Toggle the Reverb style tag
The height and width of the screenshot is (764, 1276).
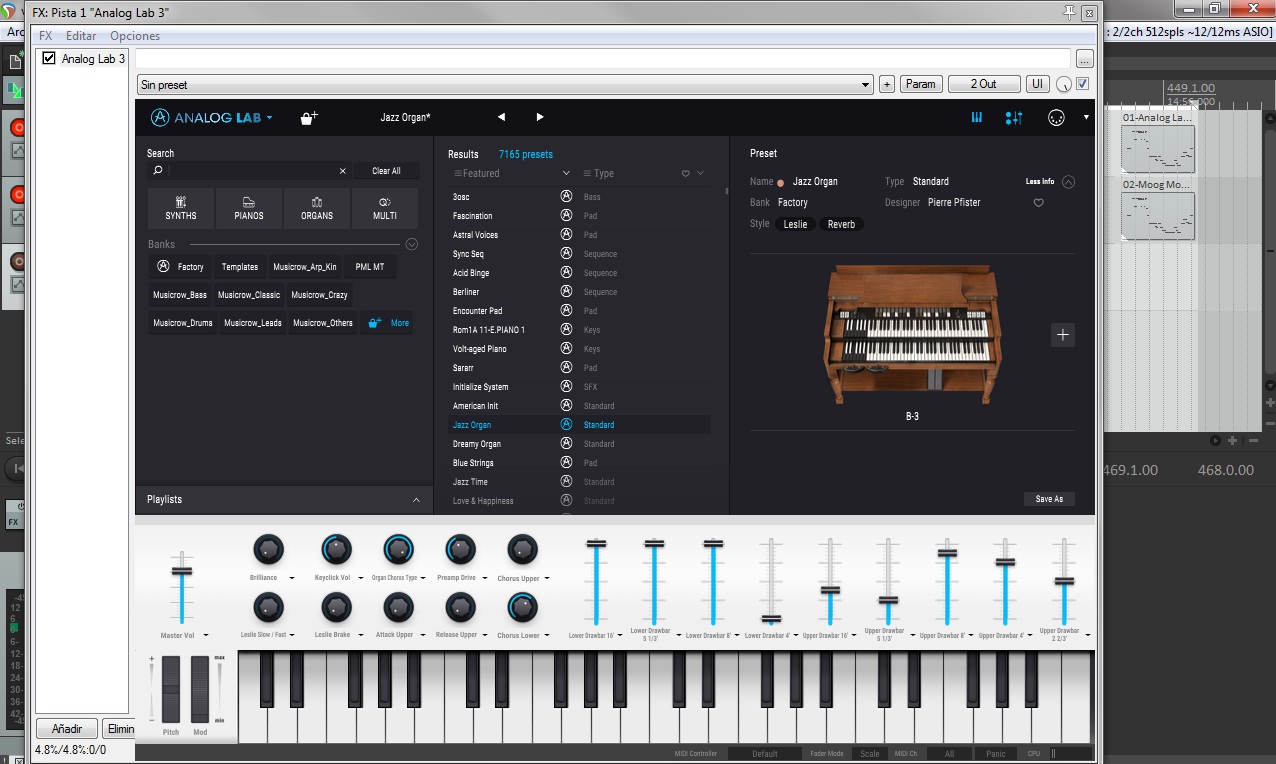tap(841, 224)
